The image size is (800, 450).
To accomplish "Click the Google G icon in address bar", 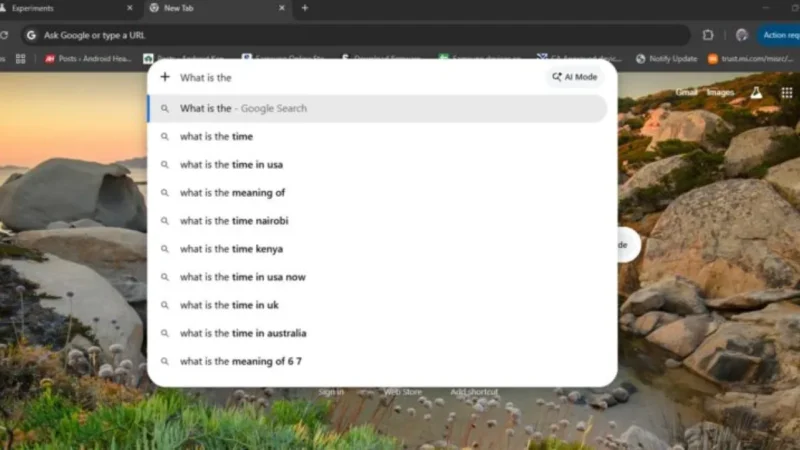I will (31, 35).
